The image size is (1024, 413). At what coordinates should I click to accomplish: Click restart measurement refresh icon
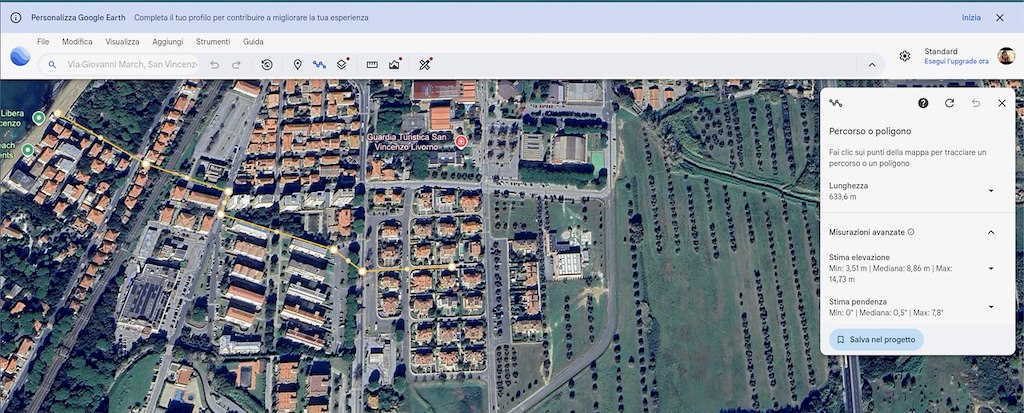(x=949, y=103)
